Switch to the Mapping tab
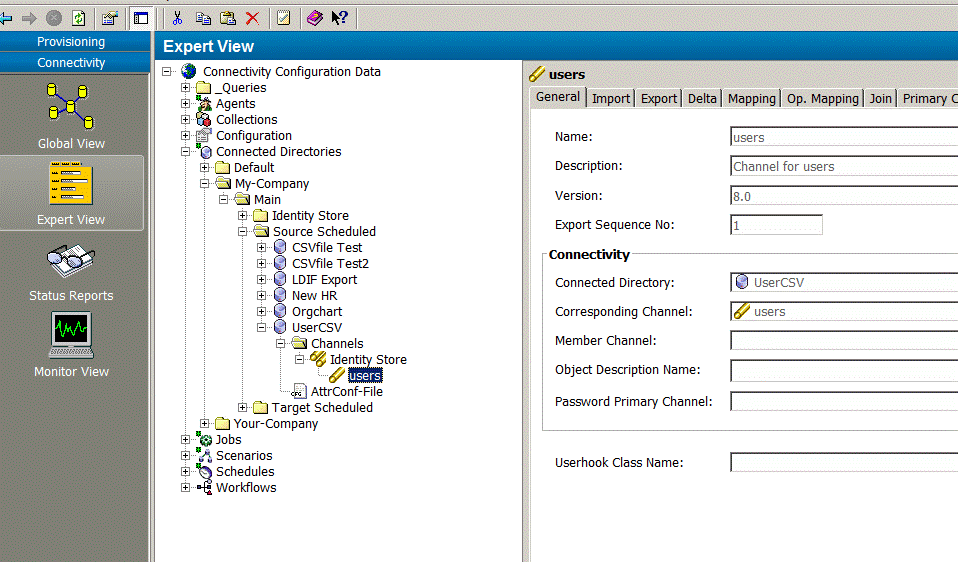This screenshot has height=562, width=958. [x=751, y=98]
